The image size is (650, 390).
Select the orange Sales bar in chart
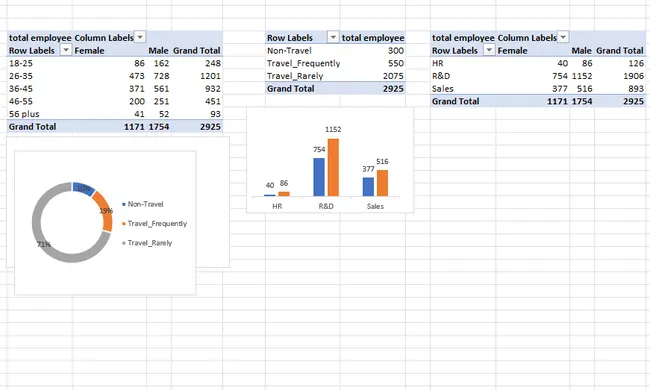click(x=383, y=183)
